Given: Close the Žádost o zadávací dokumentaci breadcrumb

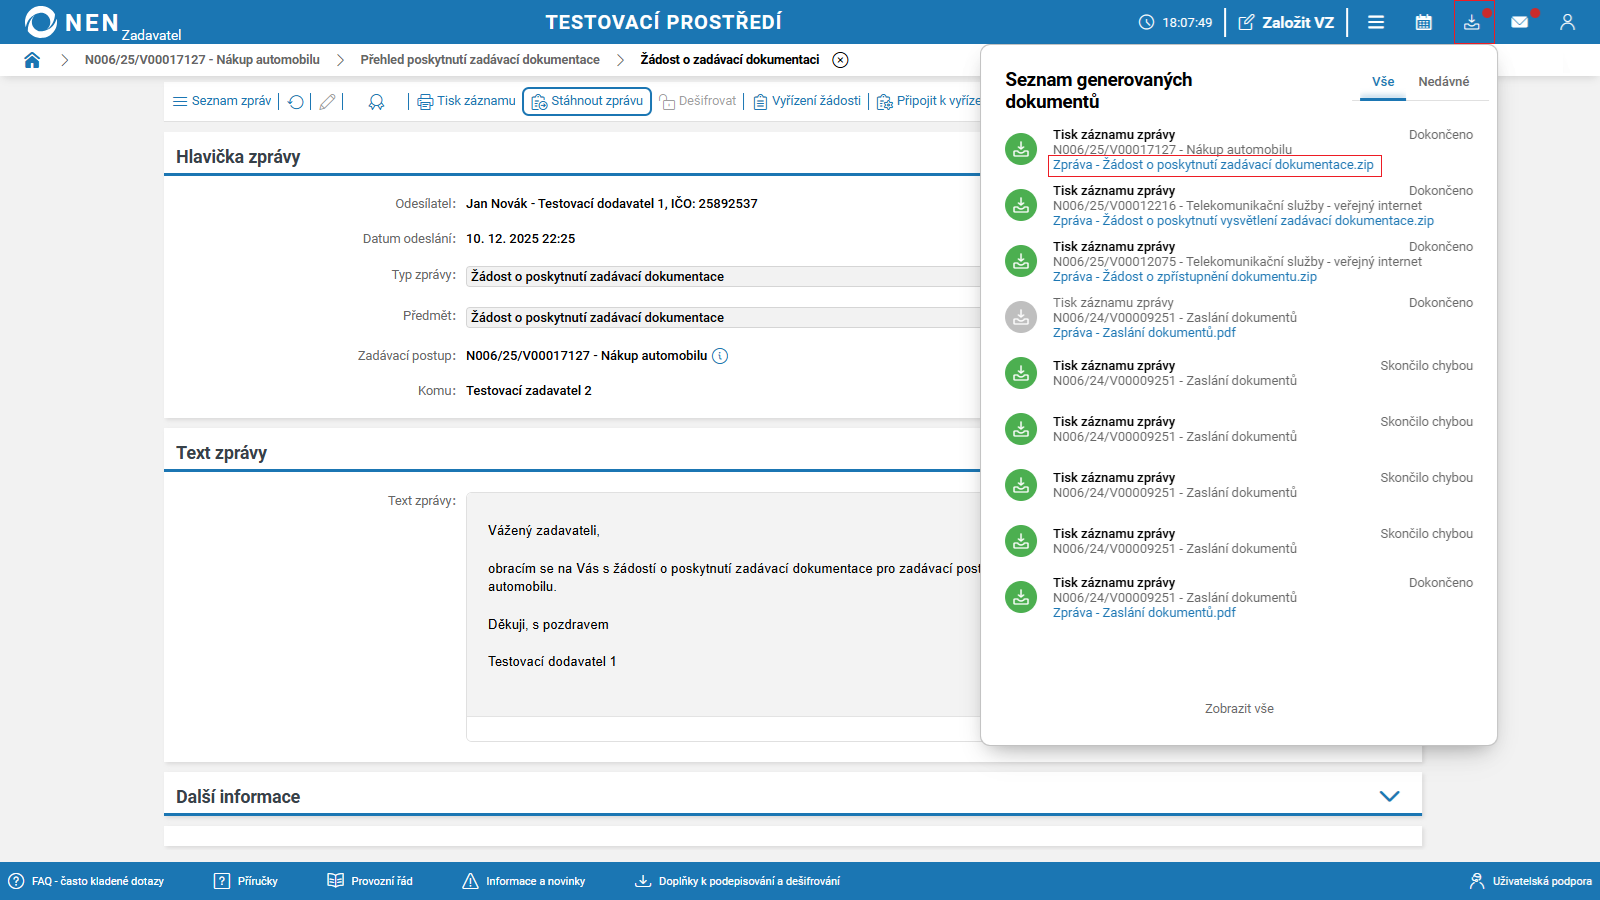Looking at the screenshot, I should point(841,60).
